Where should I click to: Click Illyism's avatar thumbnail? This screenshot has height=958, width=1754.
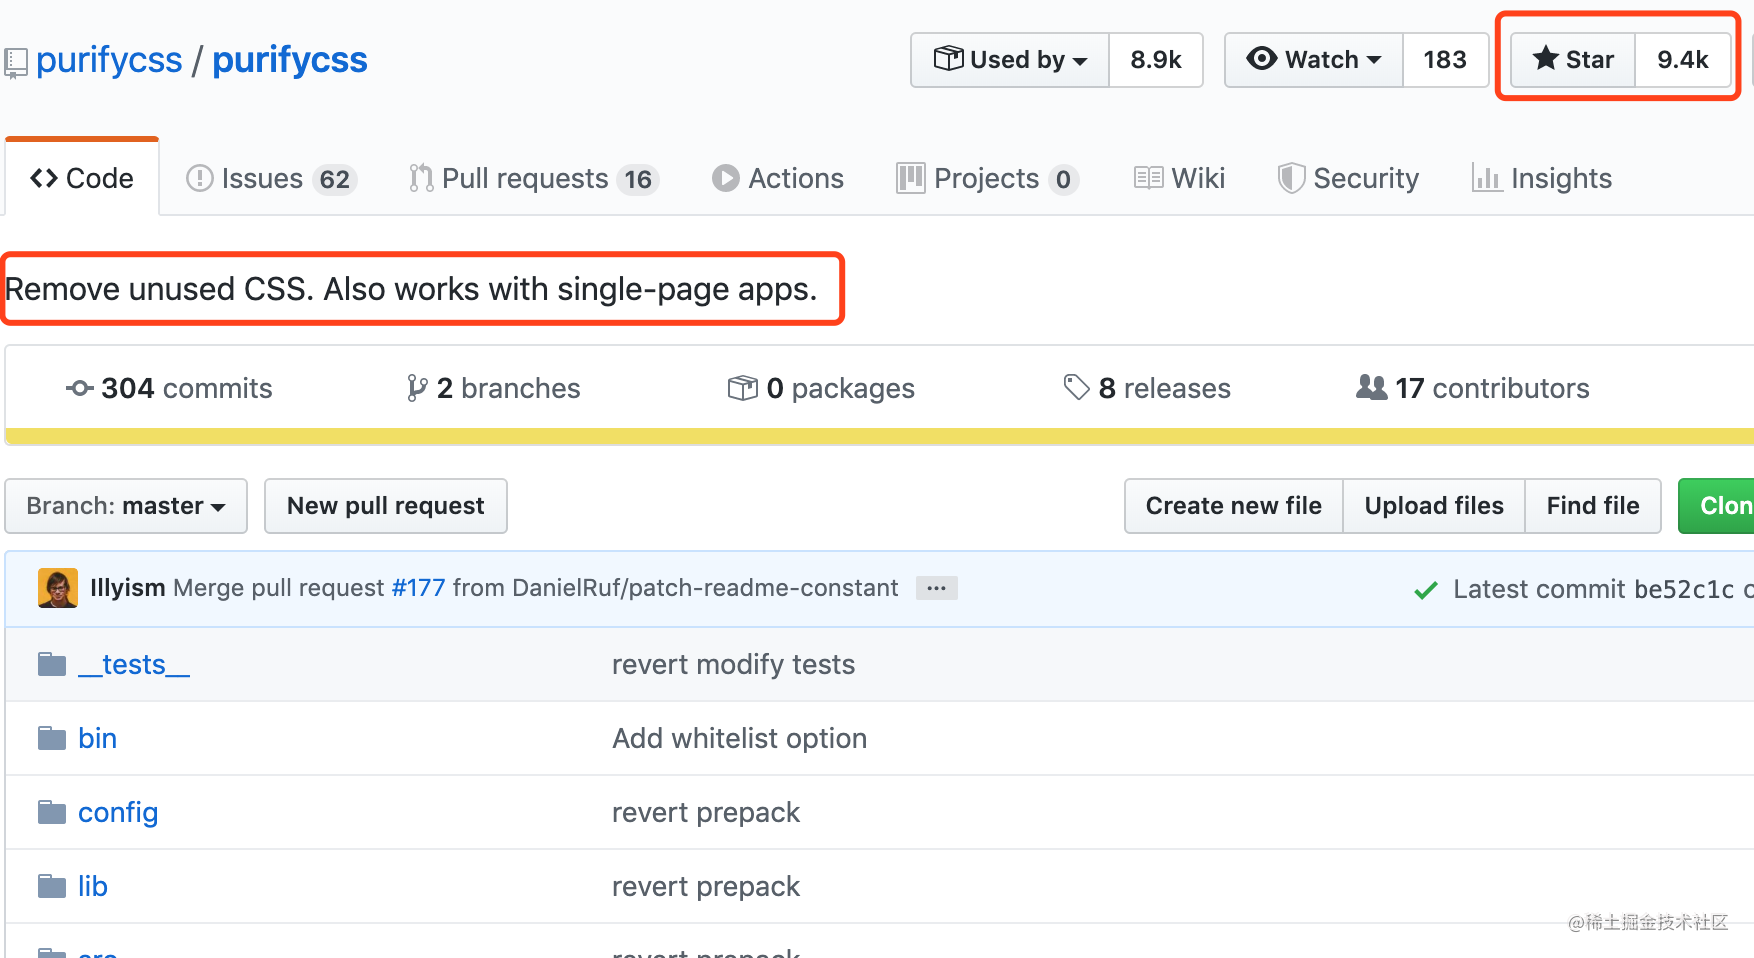pyautogui.click(x=58, y=588)
